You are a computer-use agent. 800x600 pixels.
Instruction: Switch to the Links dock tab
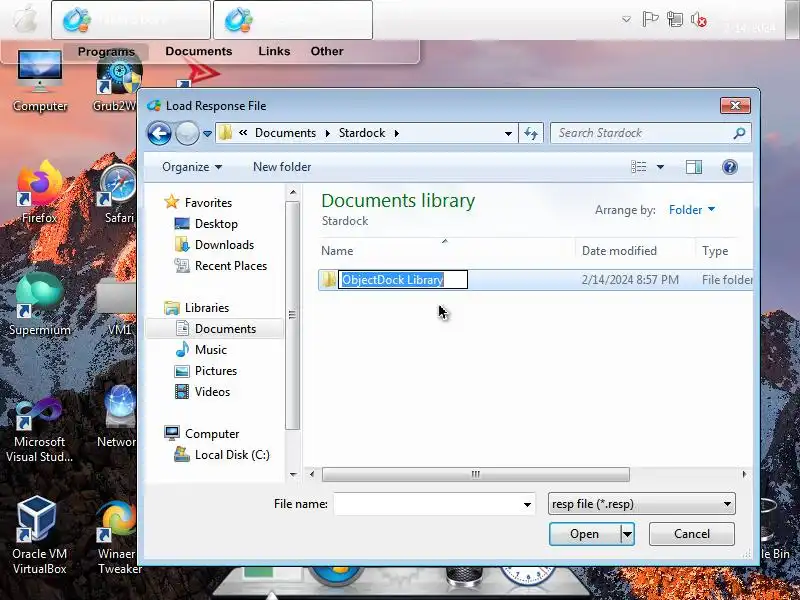tap(274, 51)
